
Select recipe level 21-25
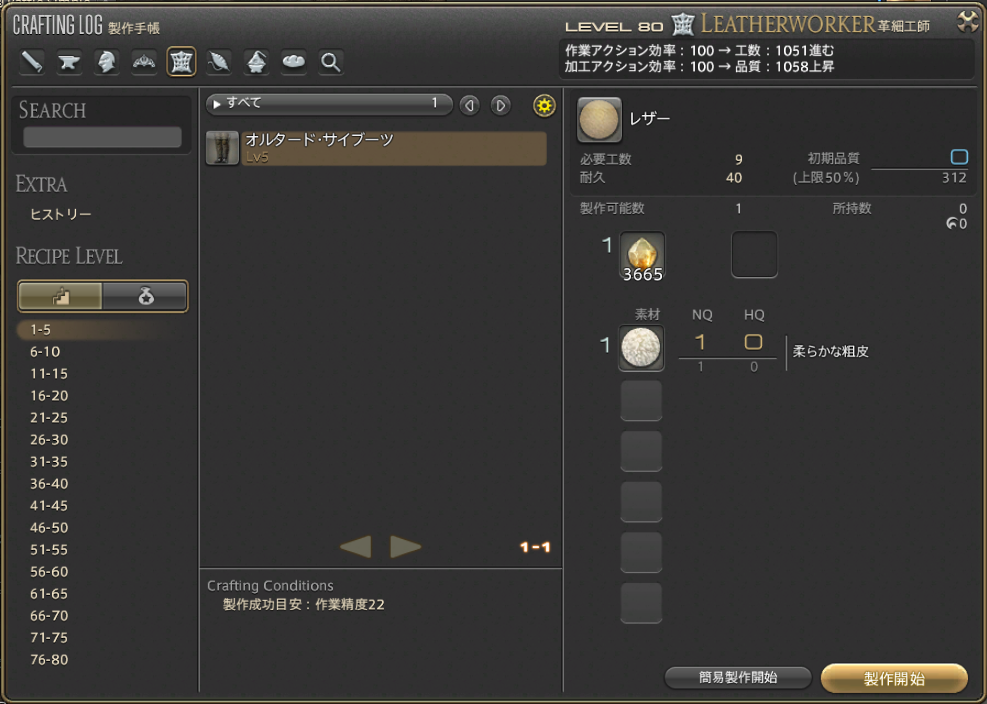(48, 417)
